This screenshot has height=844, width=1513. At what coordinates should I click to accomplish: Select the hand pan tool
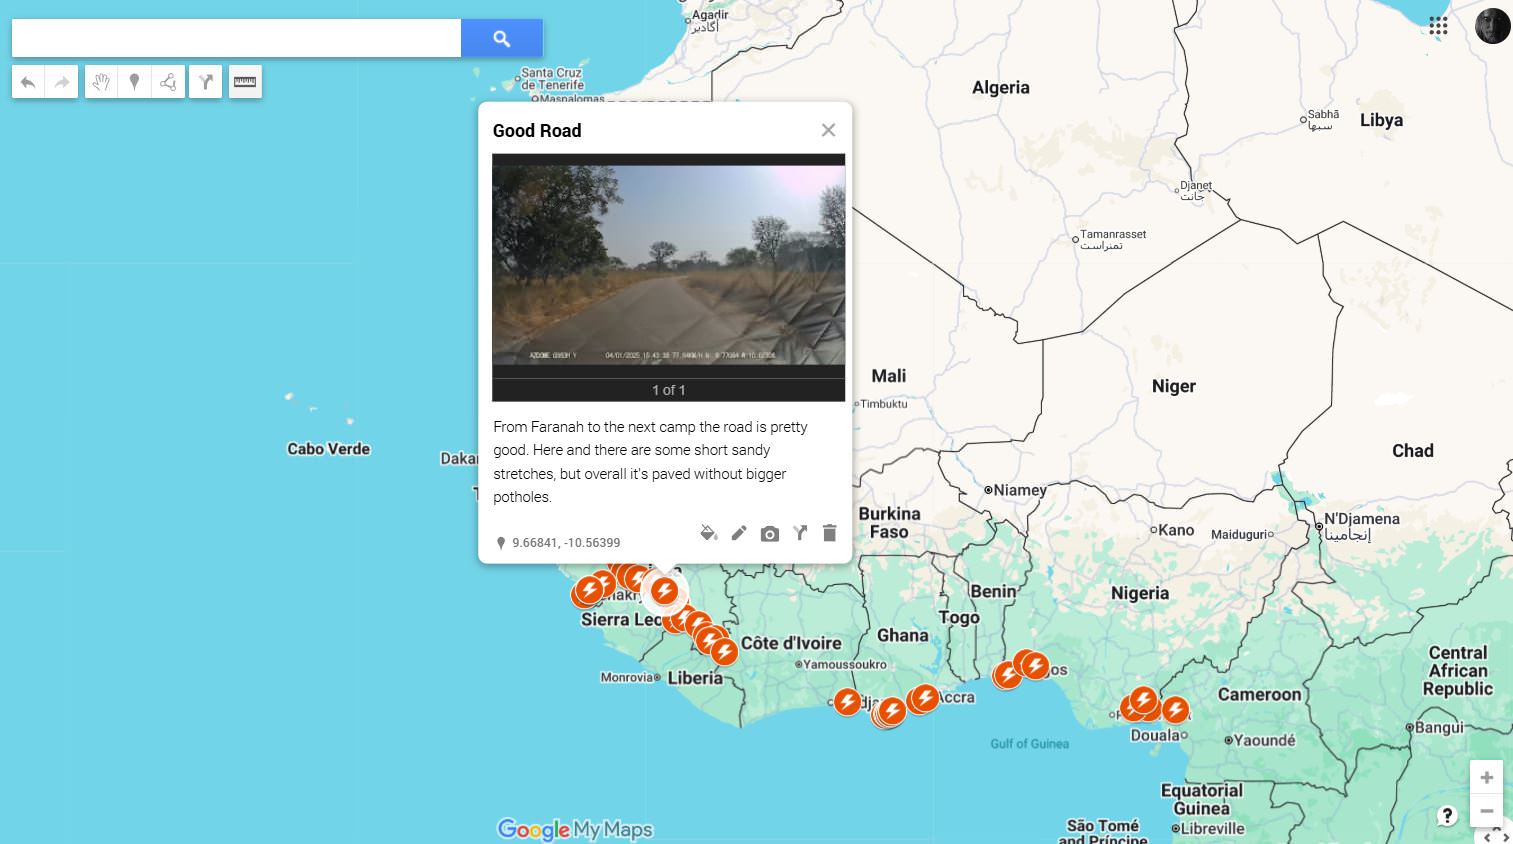click(x=101, y=82)
